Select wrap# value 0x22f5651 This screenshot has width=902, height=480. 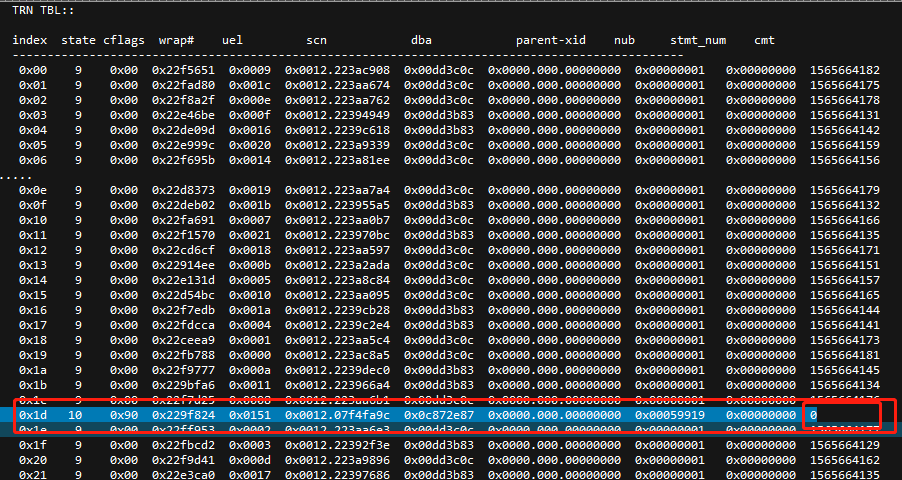184,70
